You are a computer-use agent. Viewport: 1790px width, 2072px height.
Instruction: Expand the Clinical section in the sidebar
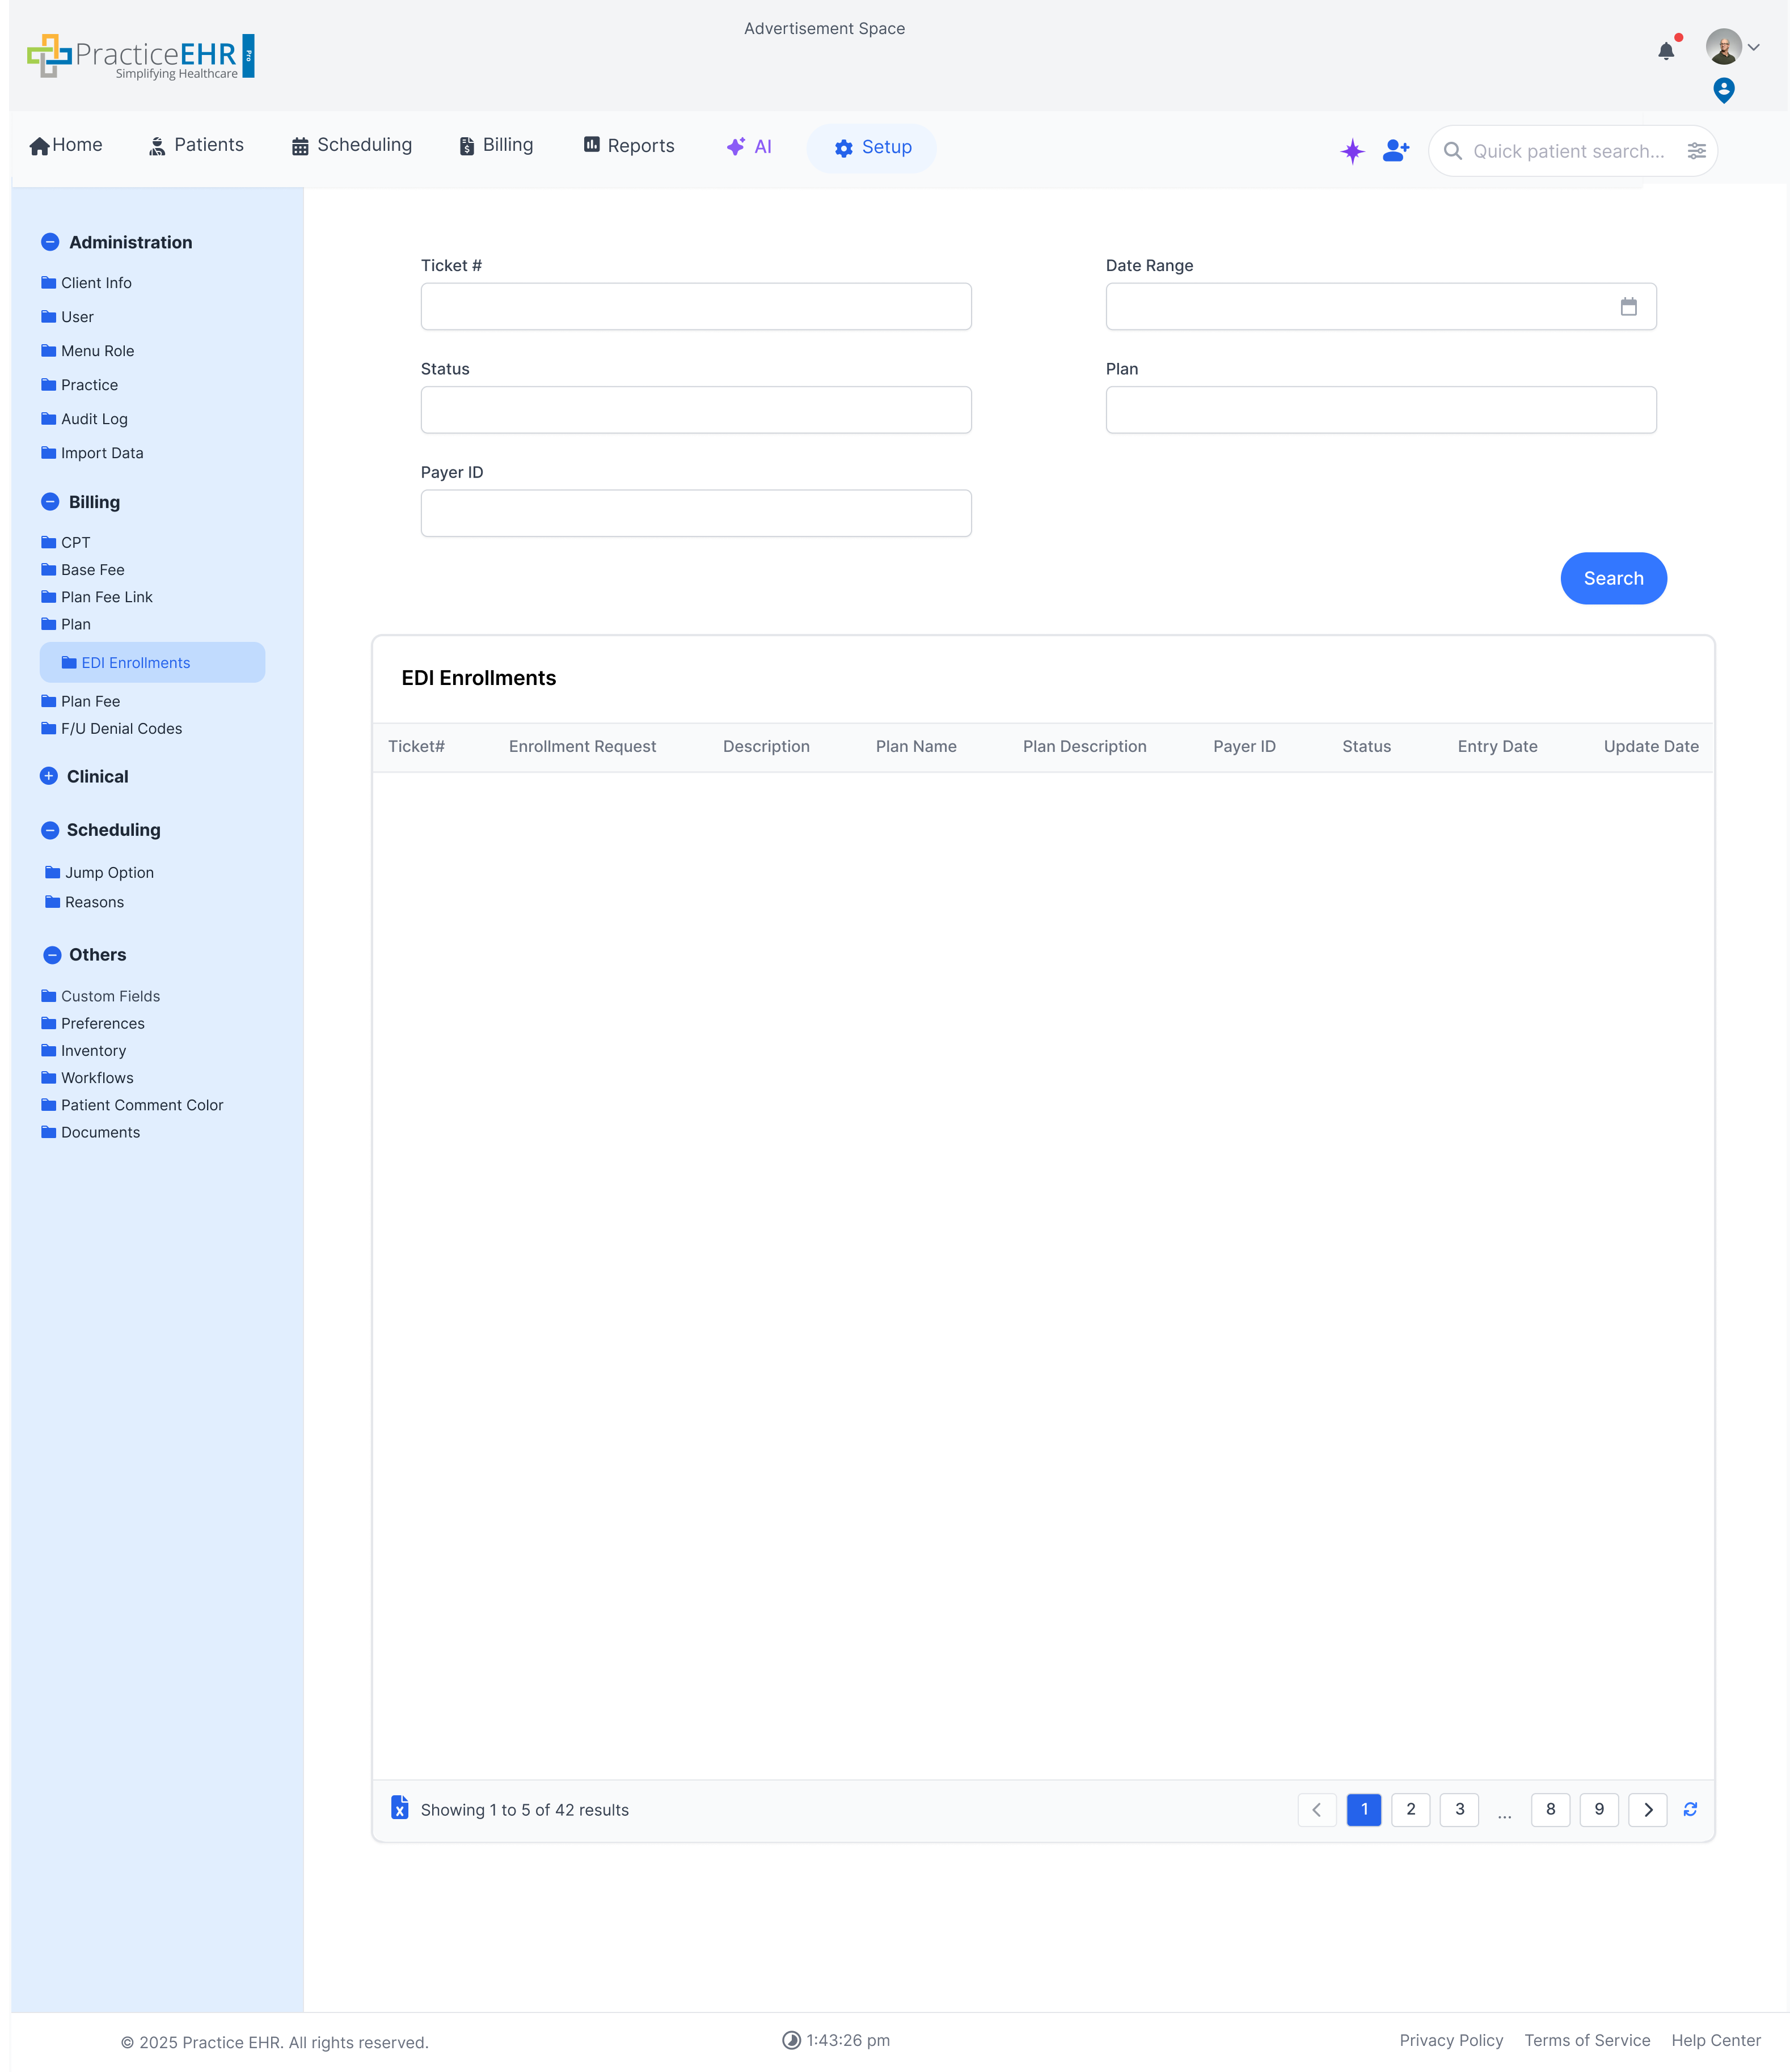pos(51,776)
